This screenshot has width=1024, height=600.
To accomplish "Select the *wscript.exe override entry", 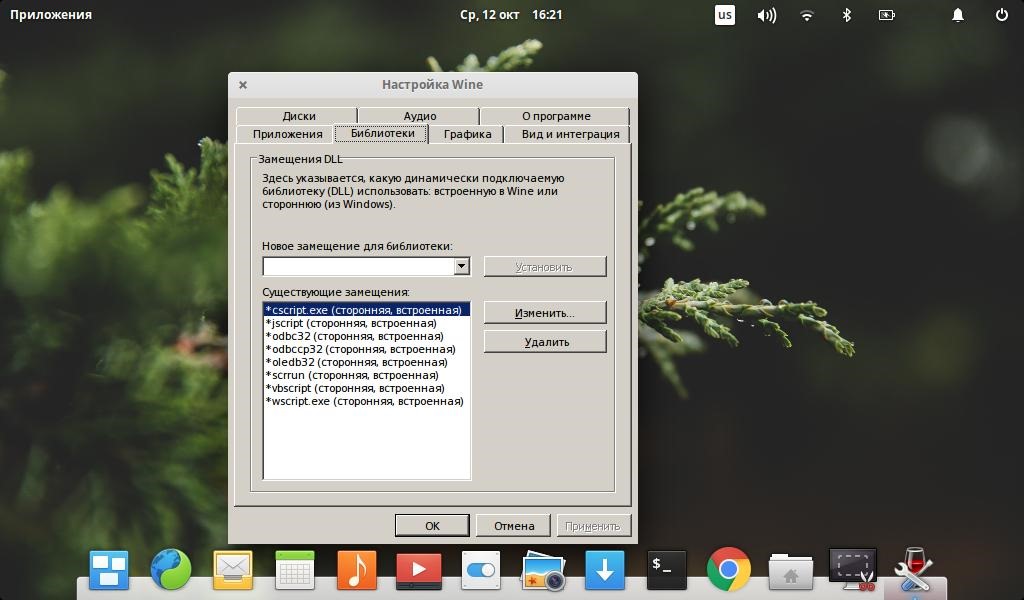I will tap(366, 401).
